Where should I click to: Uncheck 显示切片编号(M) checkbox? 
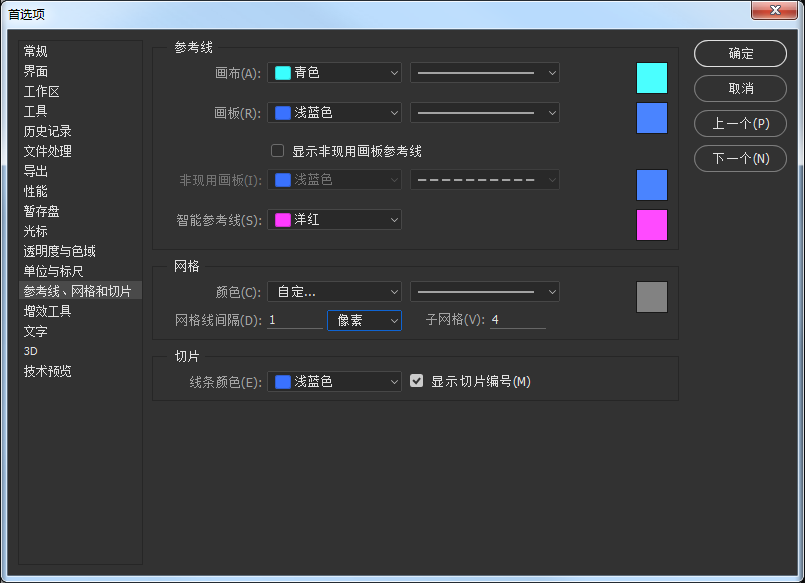tap(416, 381)
